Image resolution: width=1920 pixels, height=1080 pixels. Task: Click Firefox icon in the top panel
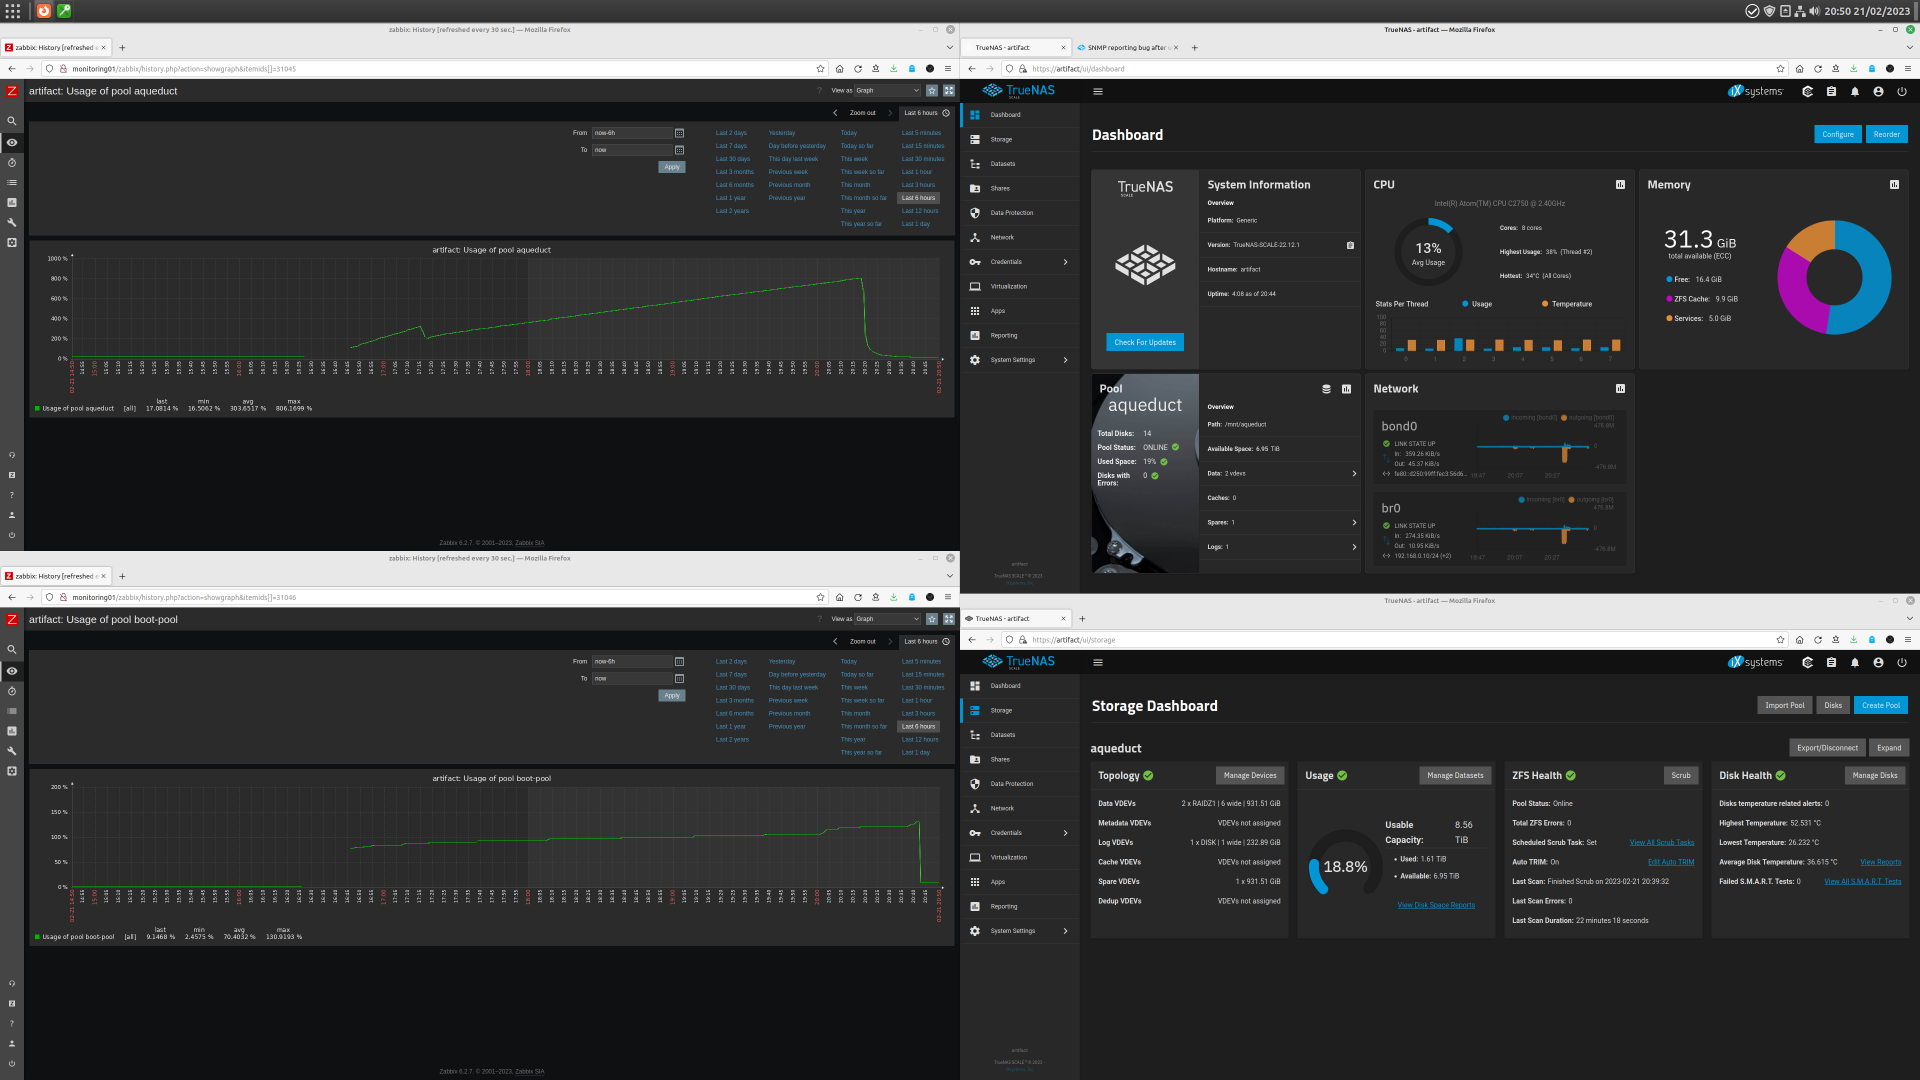point(44,11)
